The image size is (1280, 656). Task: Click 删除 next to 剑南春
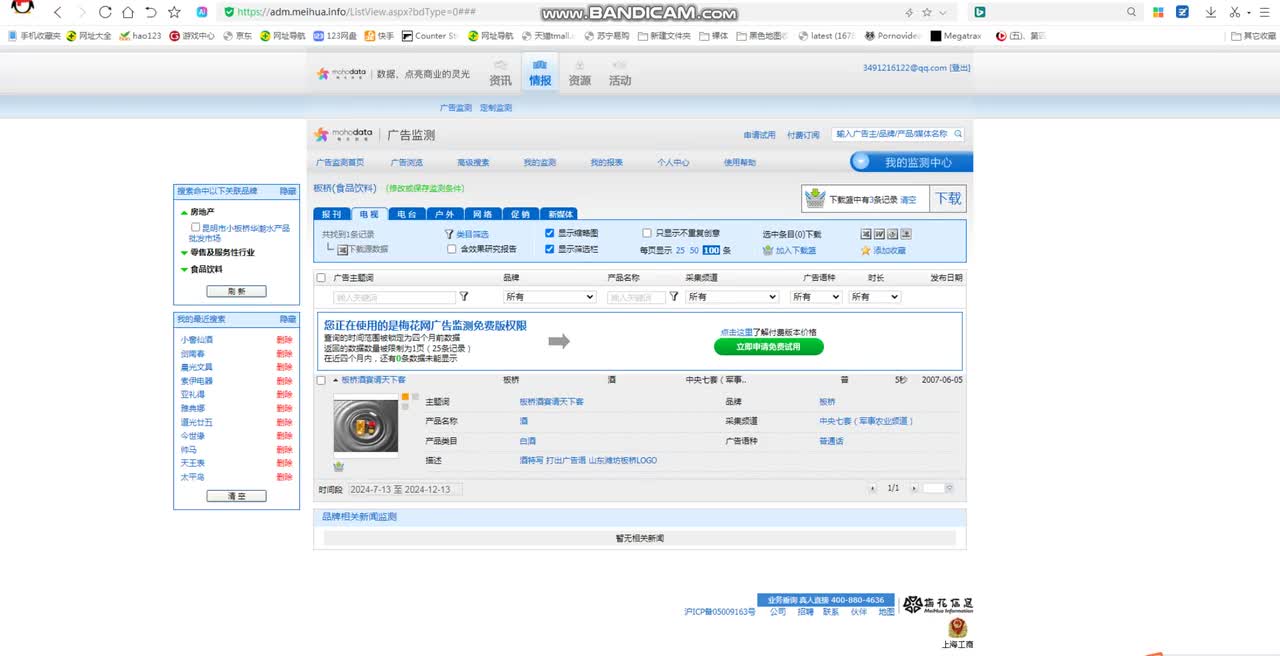tap(285, 353)
